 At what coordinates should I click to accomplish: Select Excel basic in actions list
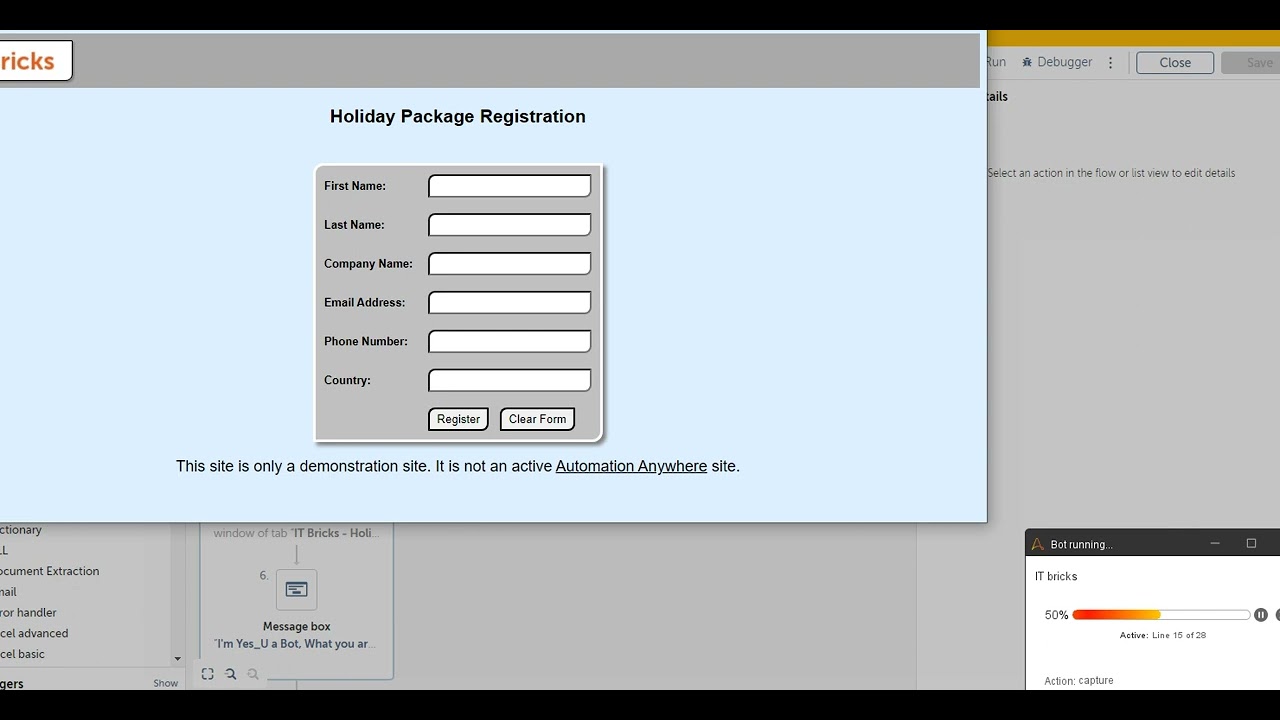pos(22,654)
